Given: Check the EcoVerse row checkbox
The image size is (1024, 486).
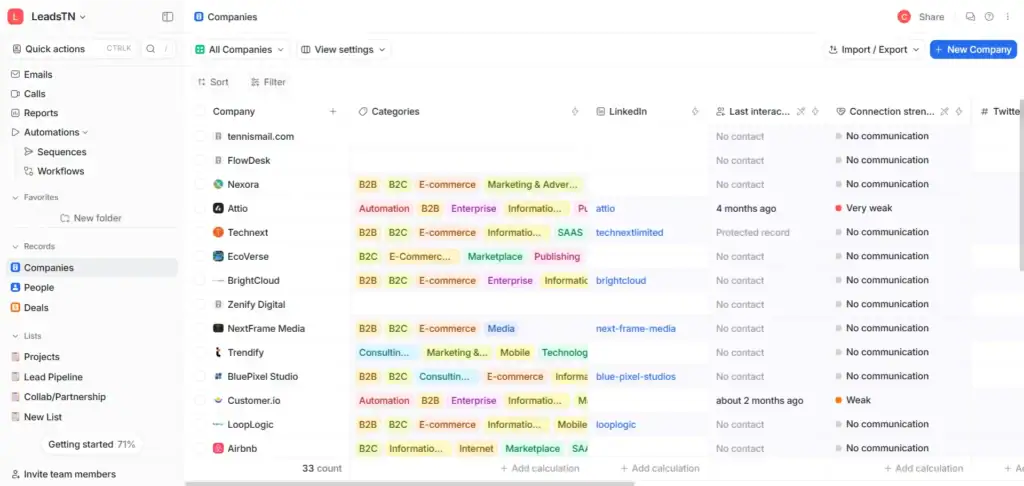Looking at the screenshot, I should point(200,257).
